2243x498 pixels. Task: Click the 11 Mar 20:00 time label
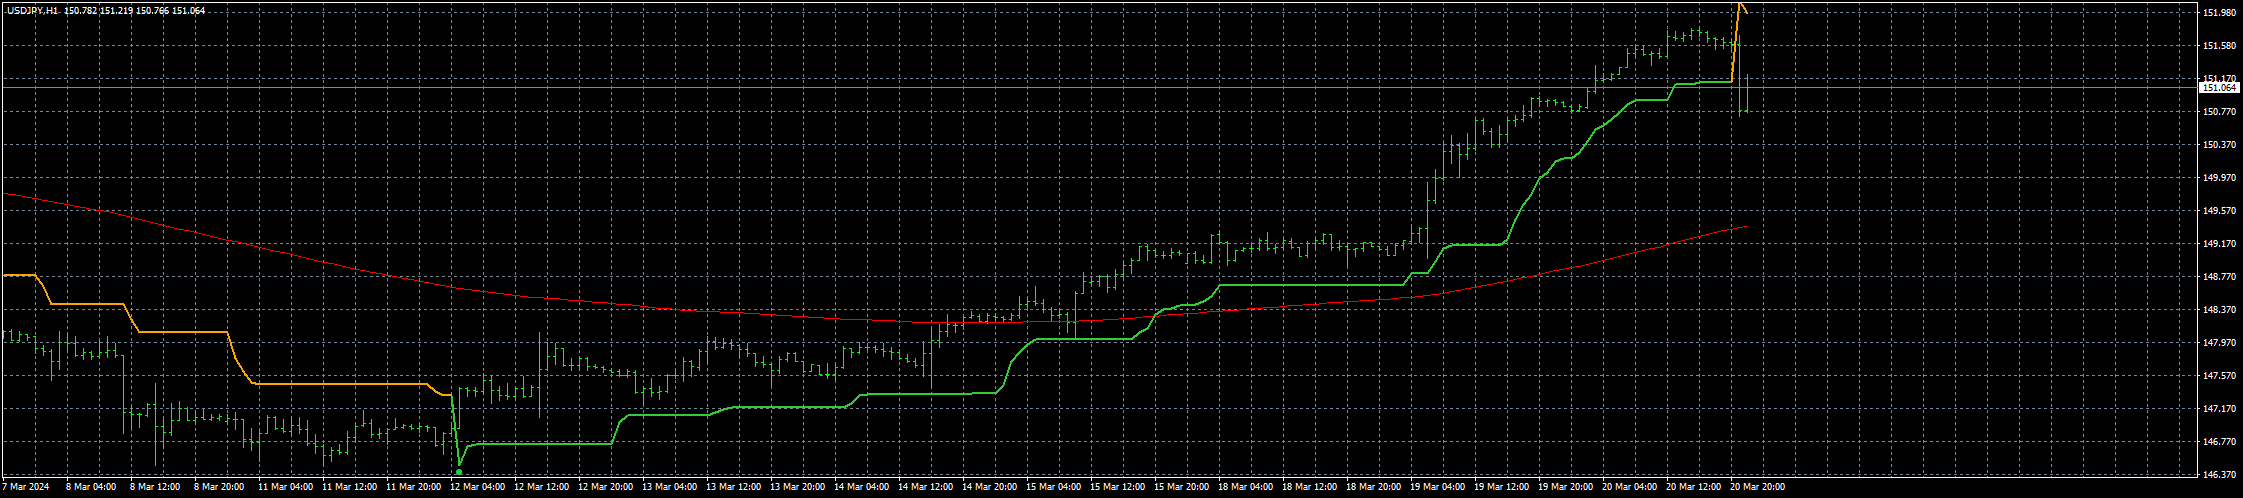[413, 488]
